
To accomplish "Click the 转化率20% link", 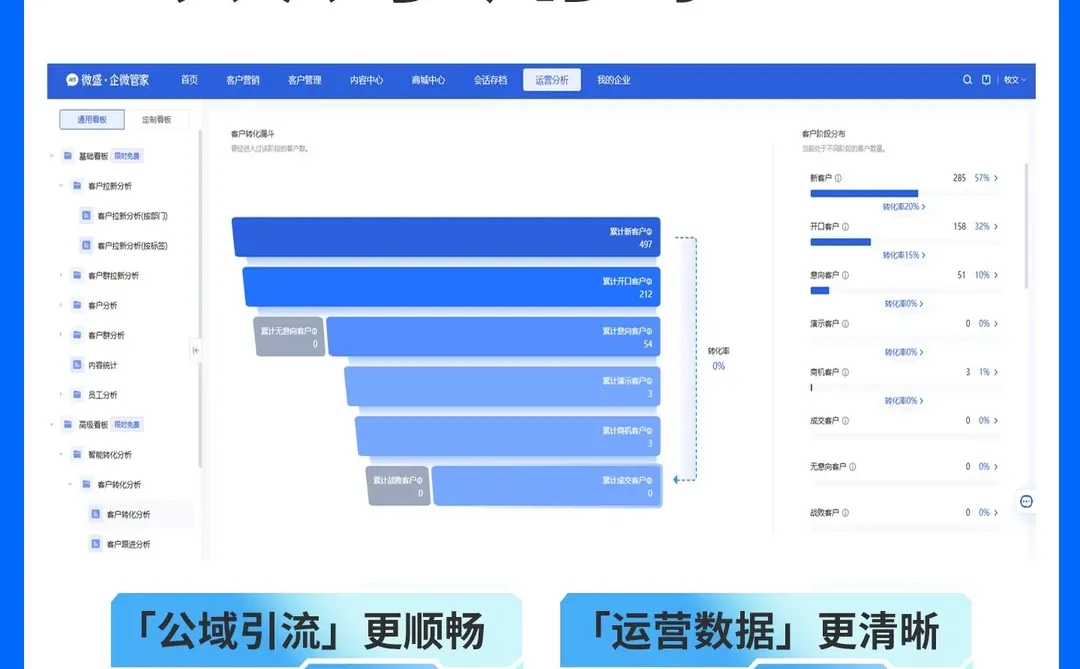I will [903, 206].
